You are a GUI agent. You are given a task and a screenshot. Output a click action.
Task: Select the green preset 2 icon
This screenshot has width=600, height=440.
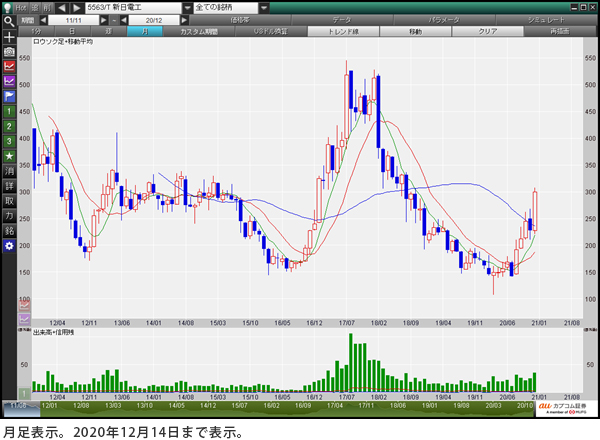click(9, 126)
